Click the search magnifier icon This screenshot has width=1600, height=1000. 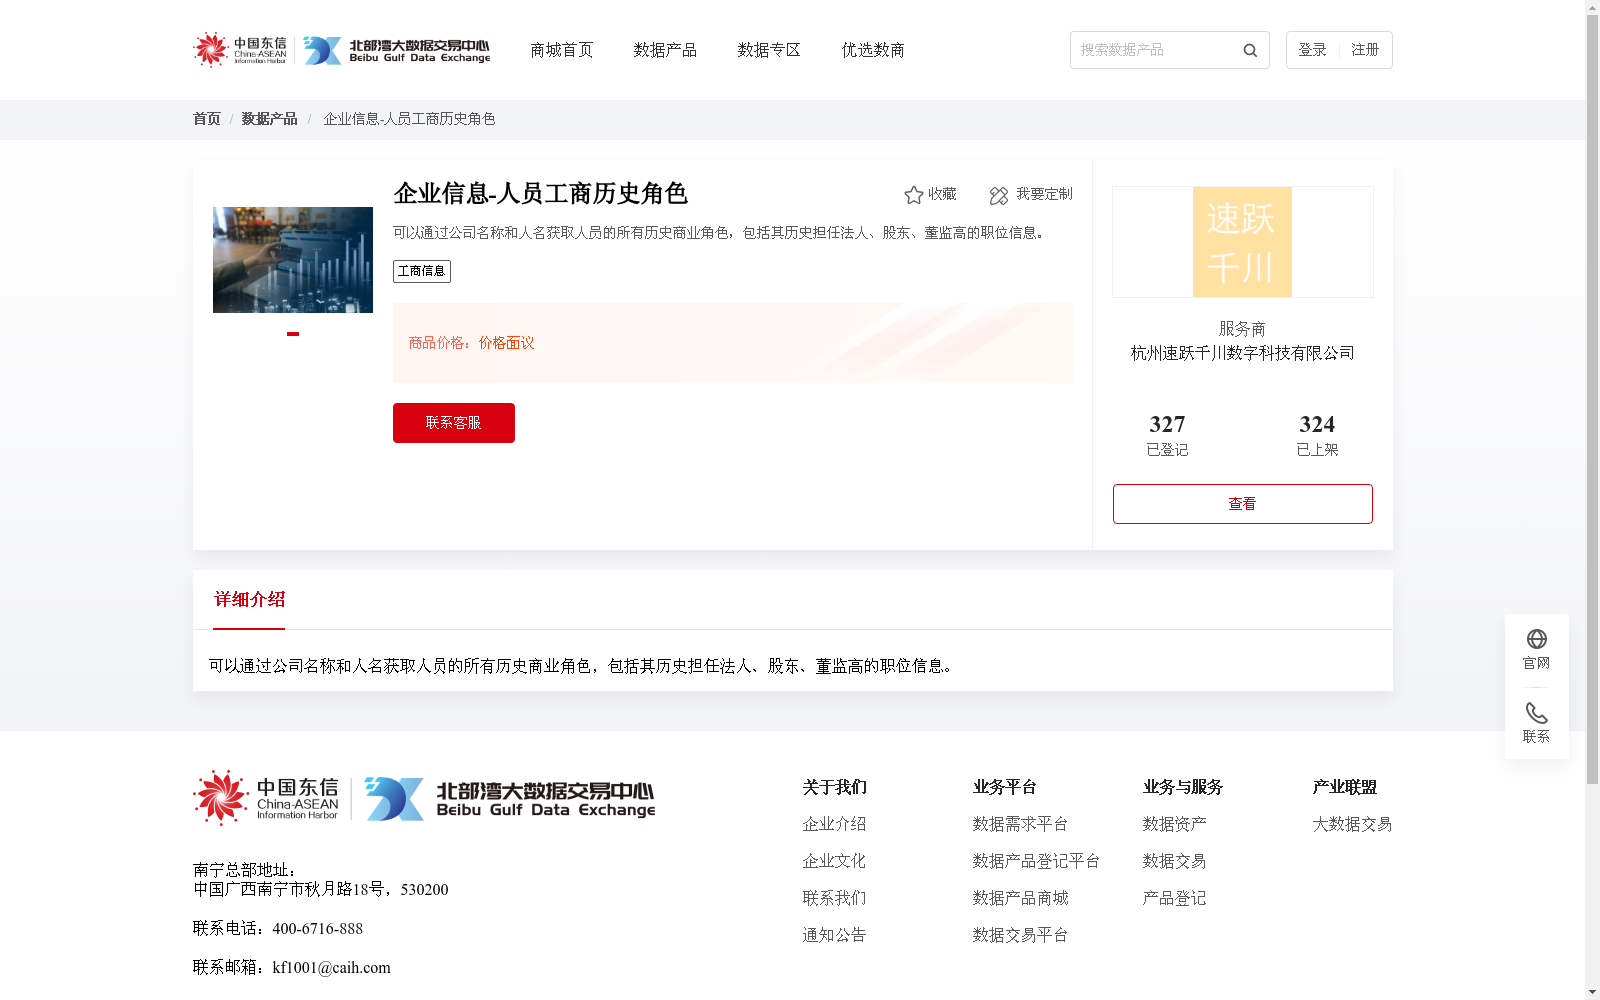[1250, 50]
